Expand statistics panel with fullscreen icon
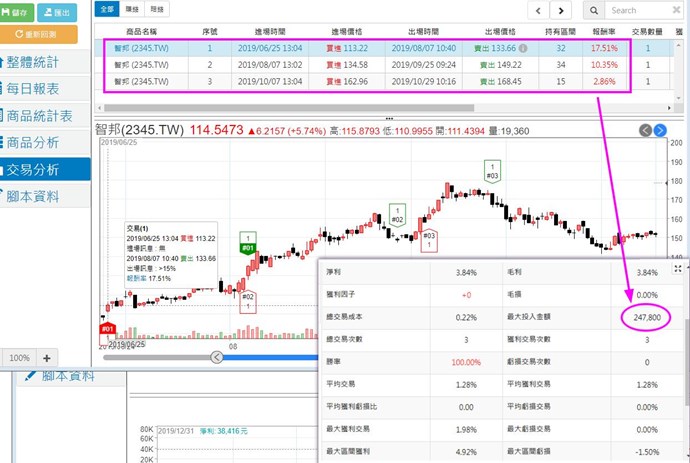 680,268
